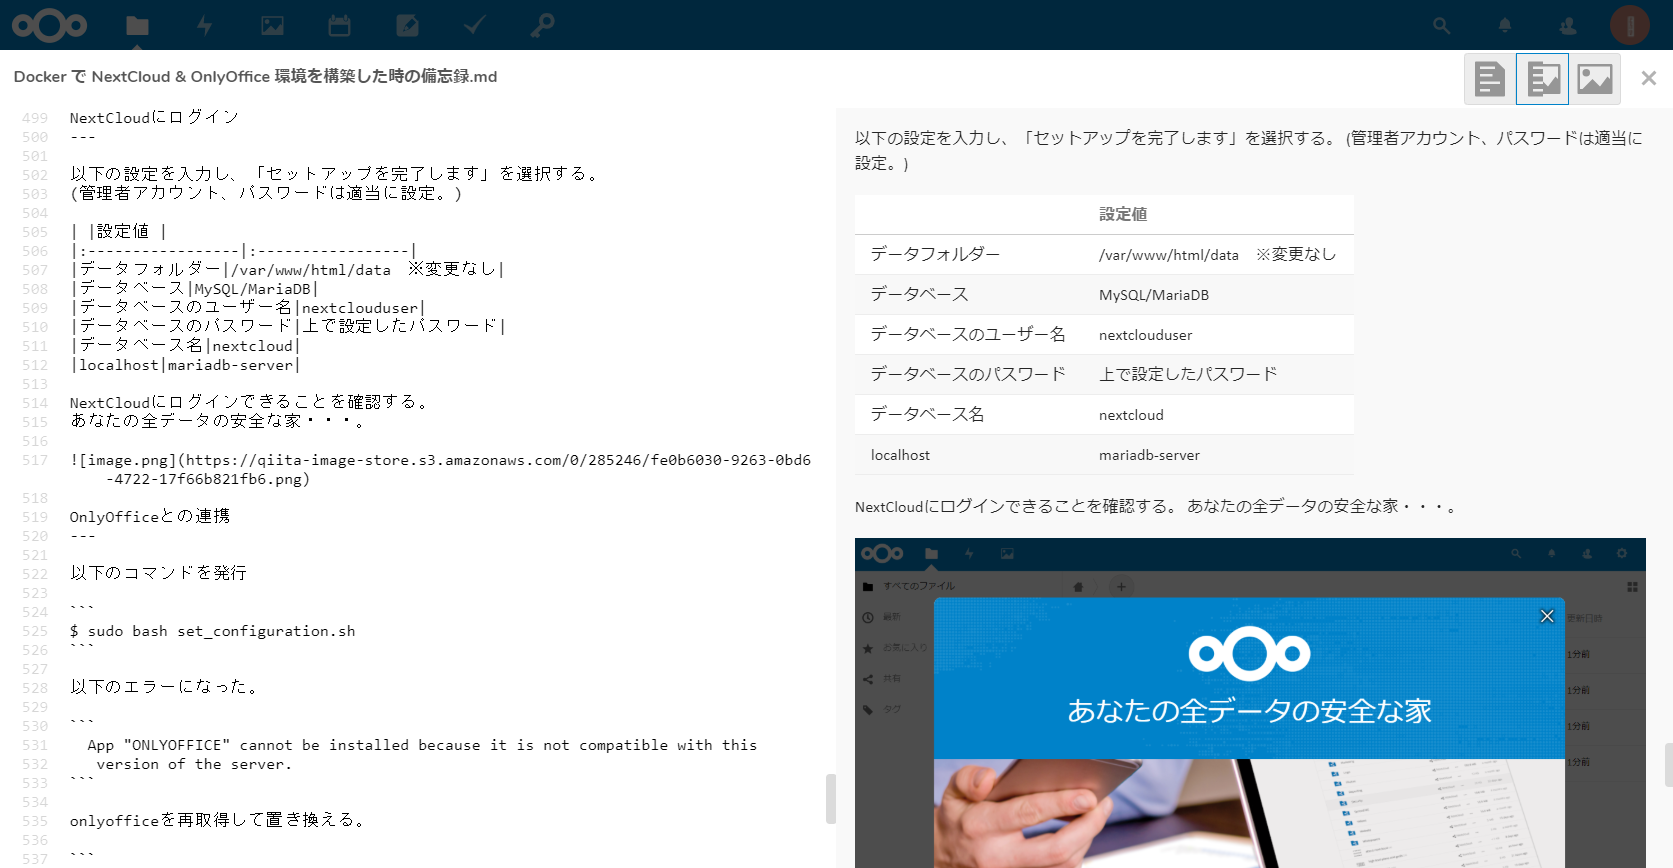Switch to preview-only image view

pos(1595,79)
